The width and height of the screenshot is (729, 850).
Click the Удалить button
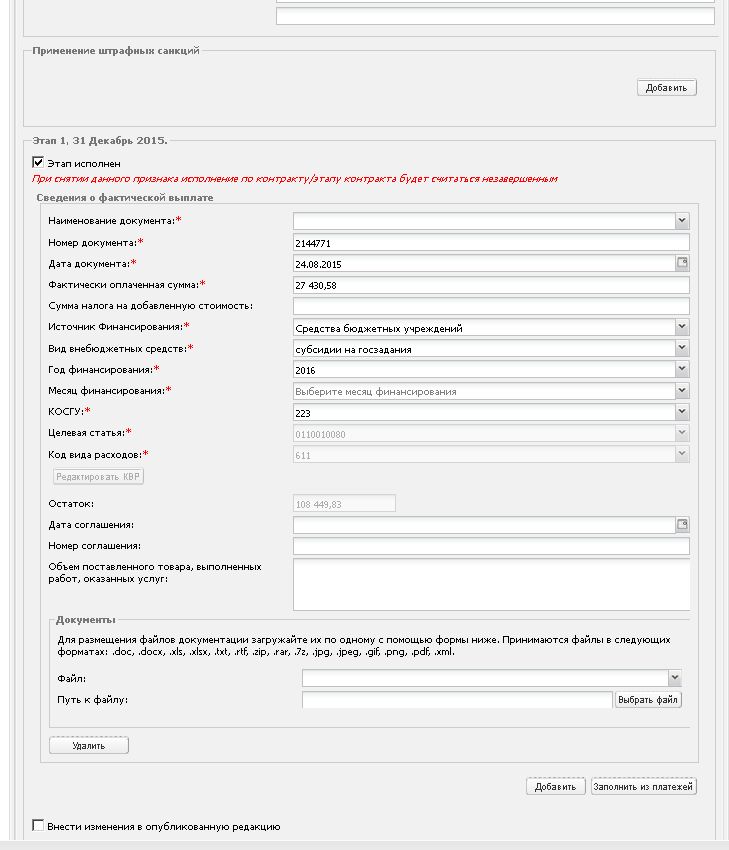click(x=89, y=745)
